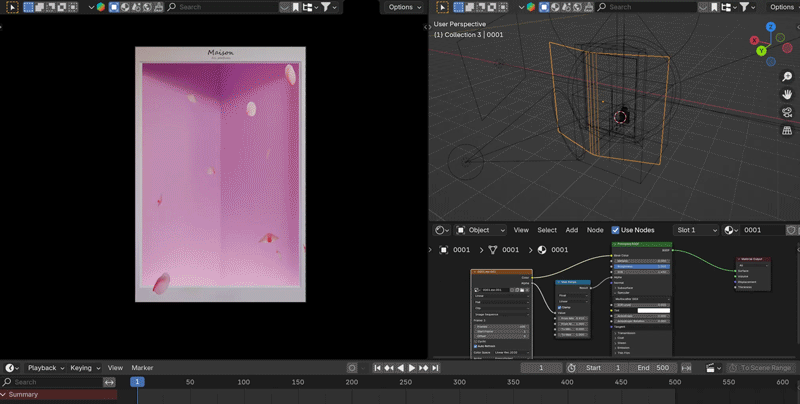Toggle the preview range button after End field

[686, 368]
